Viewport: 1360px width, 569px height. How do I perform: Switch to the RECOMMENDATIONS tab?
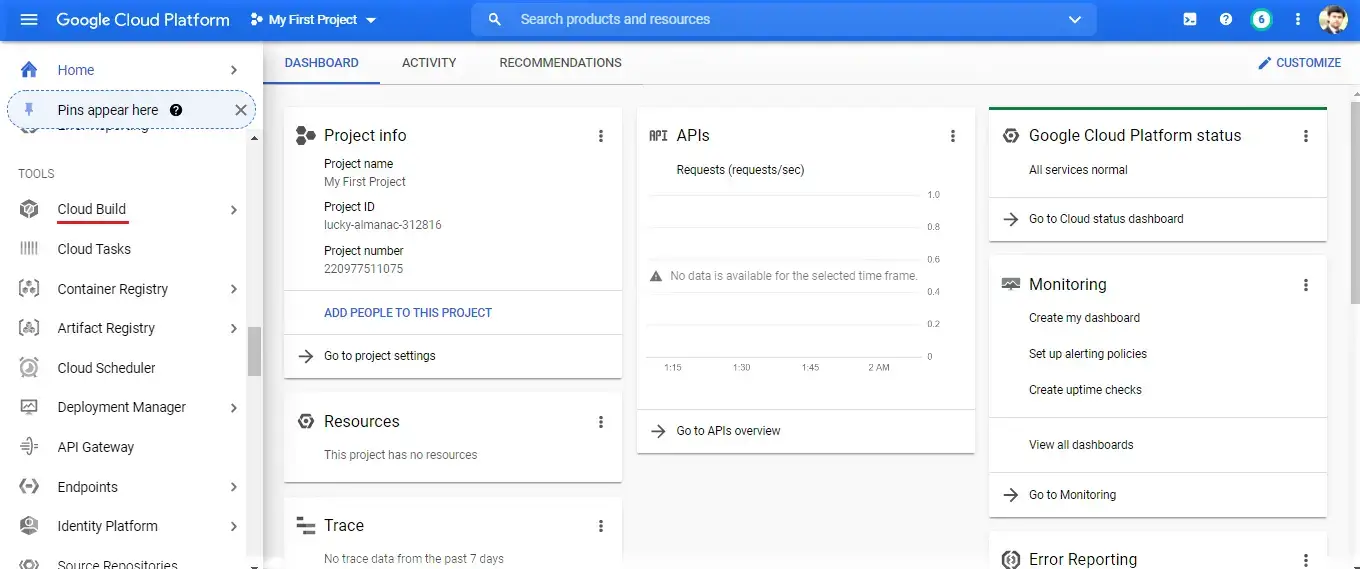click(560, 62)
